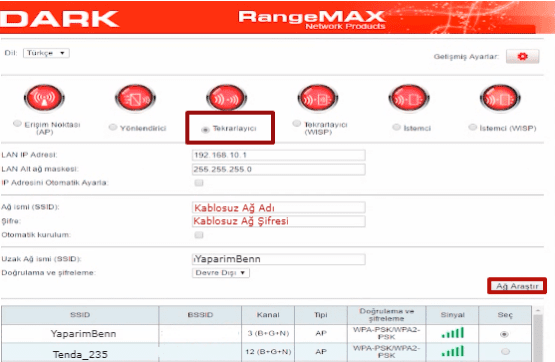Click the Tekrarlayıcı (WISP) mode icon

coord(318,98)
